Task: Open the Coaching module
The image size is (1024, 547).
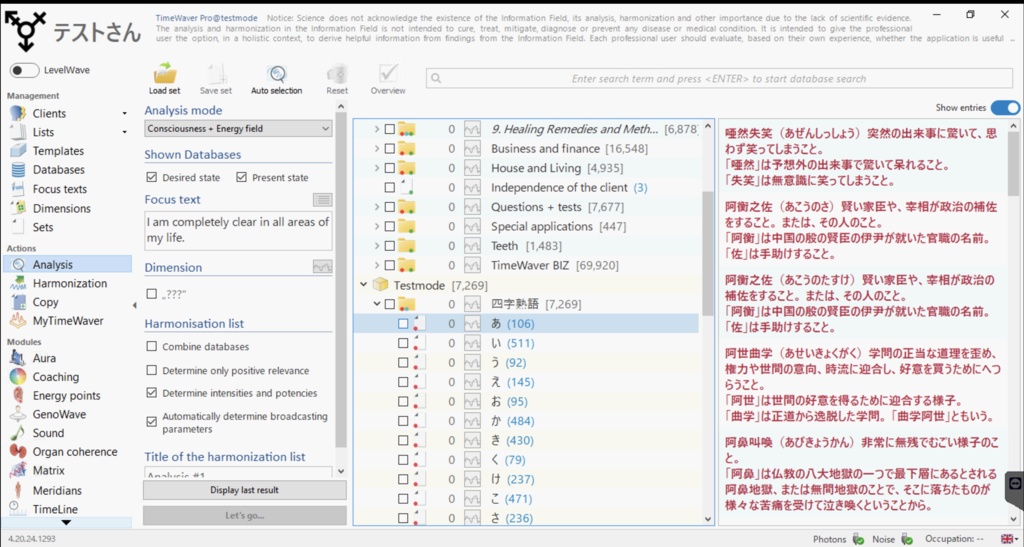Action: (56, 377)
